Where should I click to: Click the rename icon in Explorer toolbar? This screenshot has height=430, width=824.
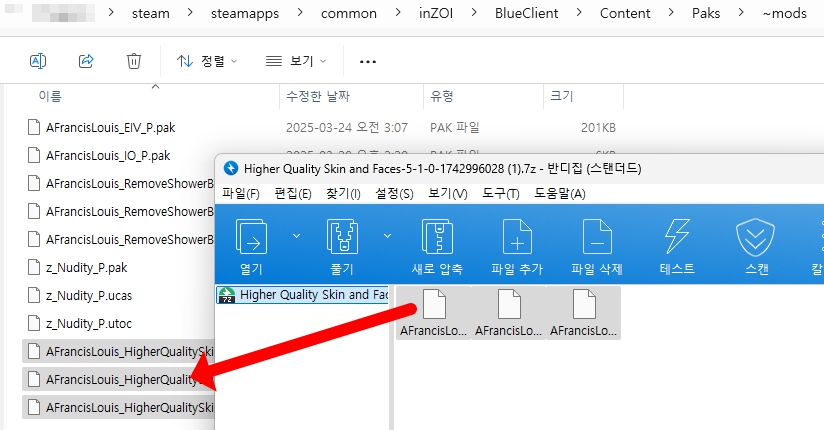38,61
